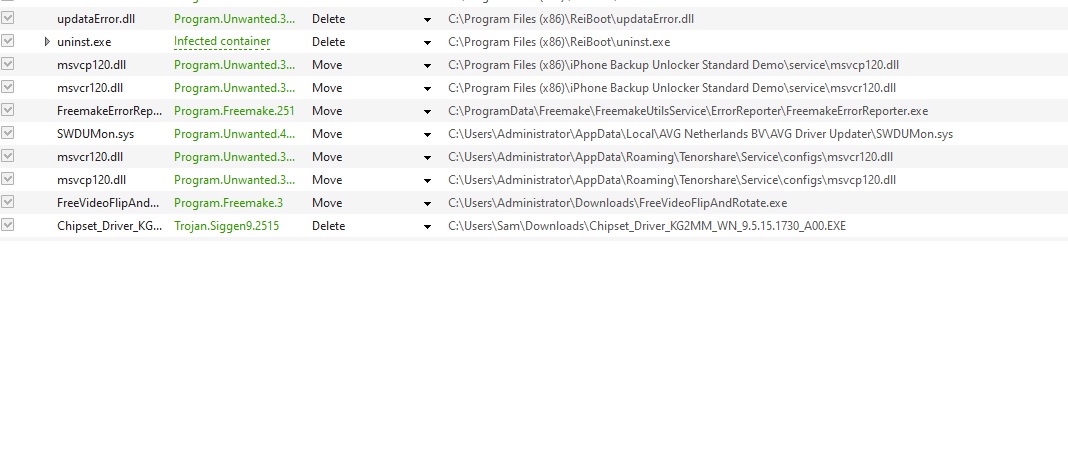Toggle checkbox for FreemakeErrorReporter entry

(x=8, y=110)
